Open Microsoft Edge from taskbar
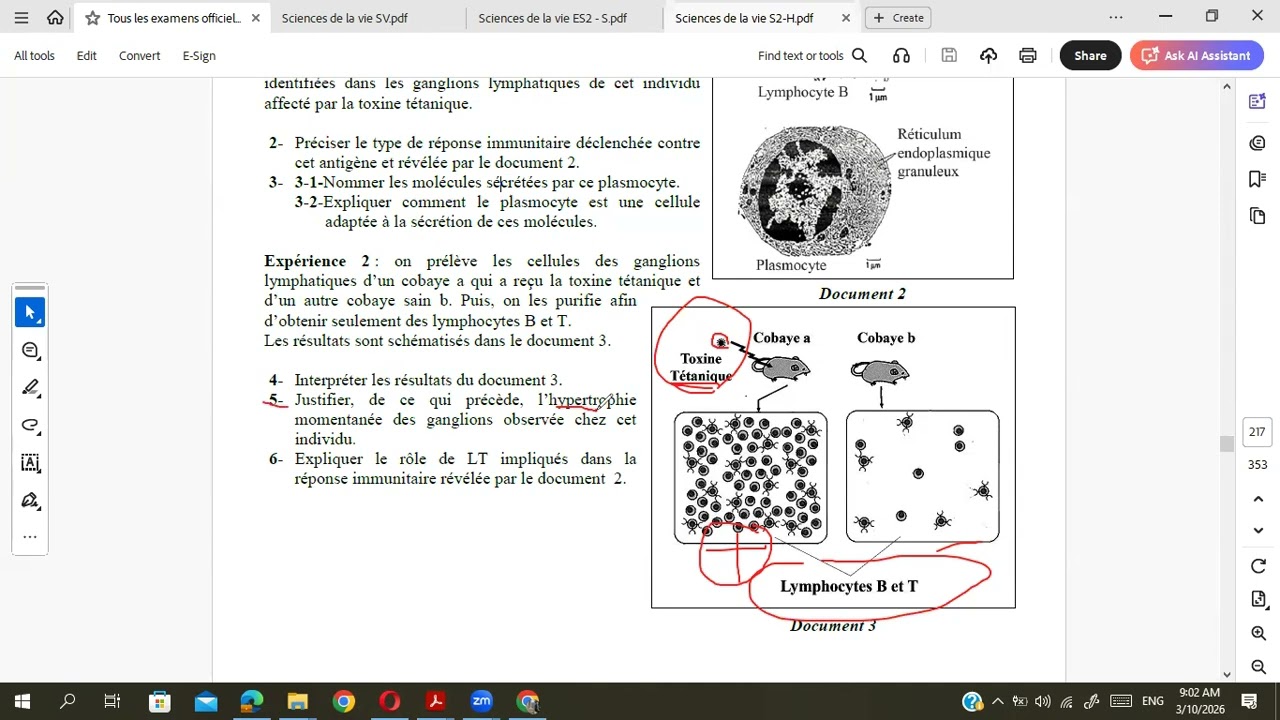Viewport: 1280px width, 720px height. point(252,701)
